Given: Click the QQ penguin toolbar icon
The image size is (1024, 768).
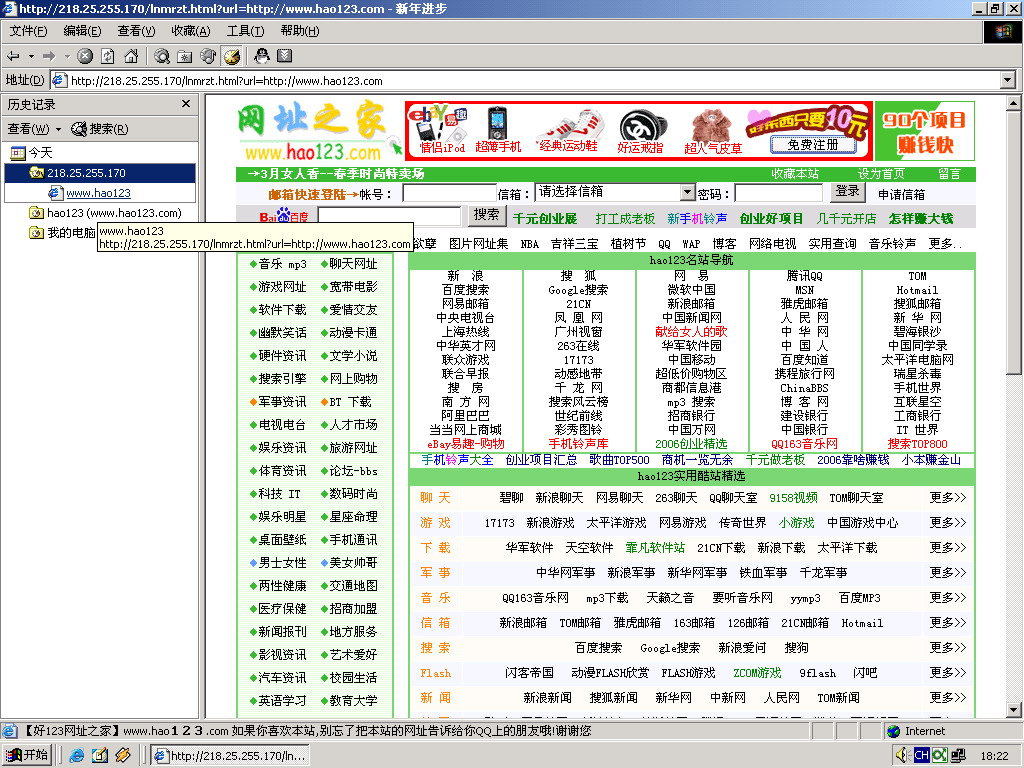Looking at the screenshot, I should 262,56.
